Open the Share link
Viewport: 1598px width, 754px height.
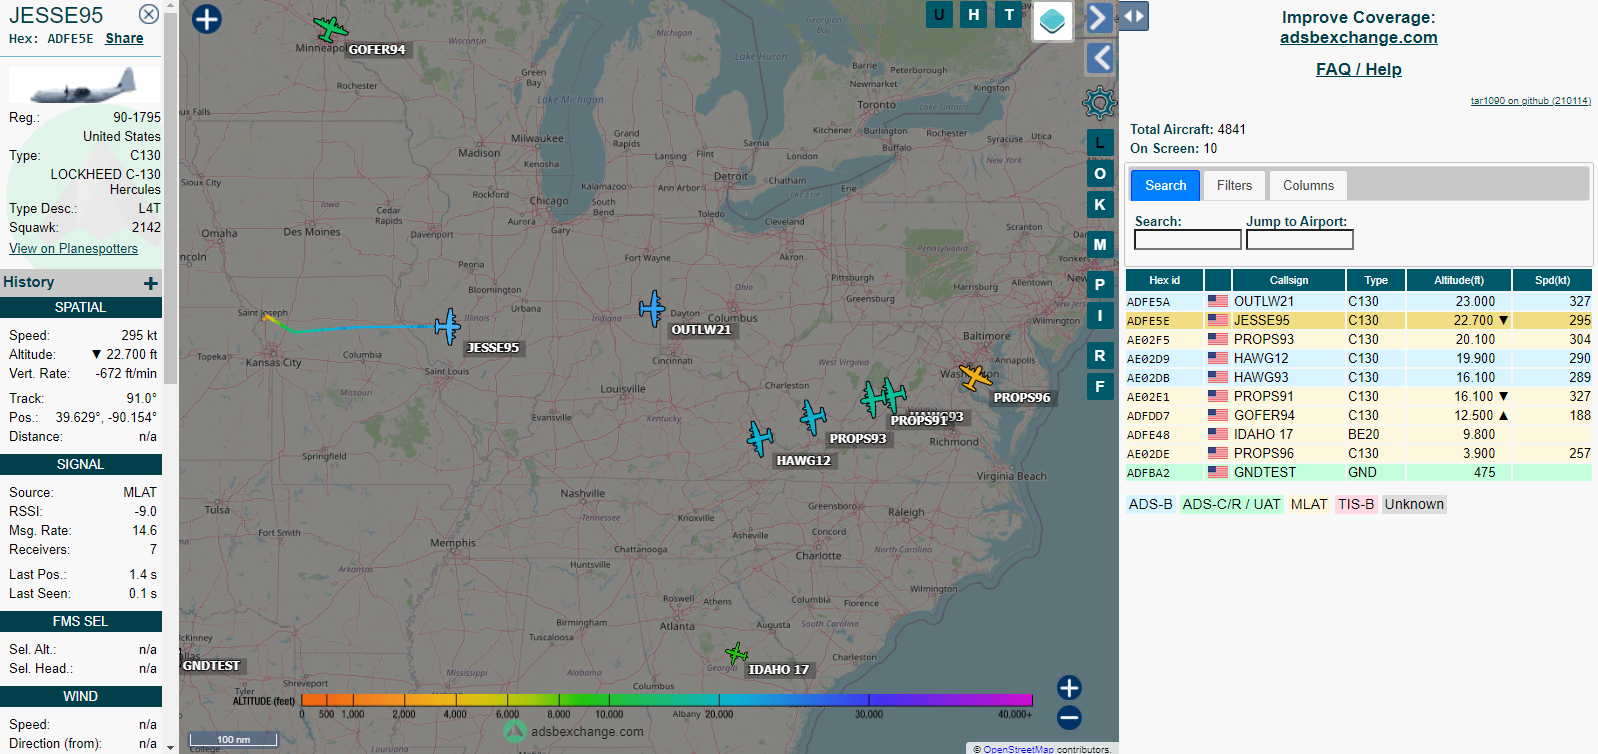tap(124, 38)
